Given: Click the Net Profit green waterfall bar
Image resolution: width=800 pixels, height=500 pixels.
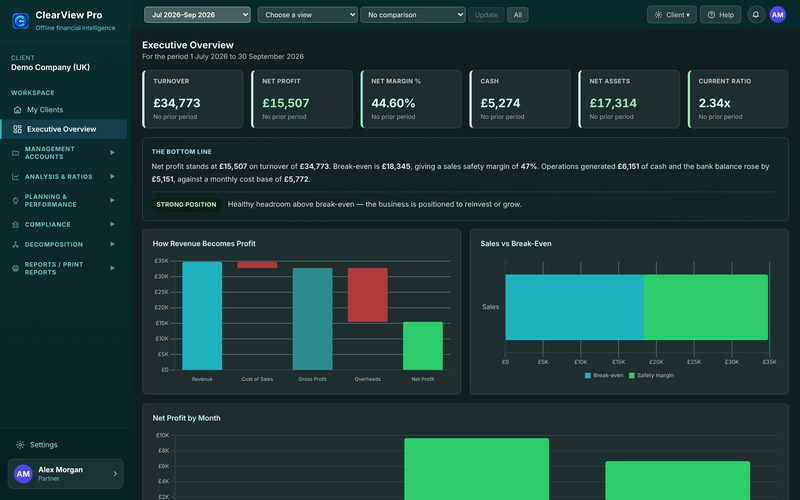Looking at the screenshot, I should coord(423,346).
